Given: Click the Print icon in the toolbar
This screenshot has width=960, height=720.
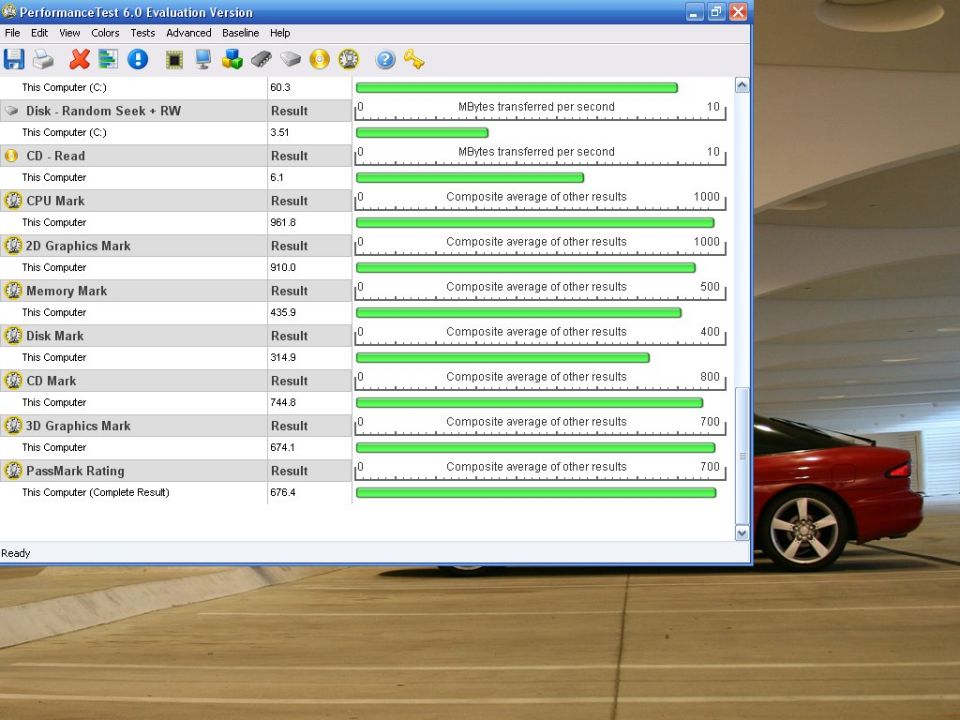Looking at the screenshot, I should (x=43, y=59).
